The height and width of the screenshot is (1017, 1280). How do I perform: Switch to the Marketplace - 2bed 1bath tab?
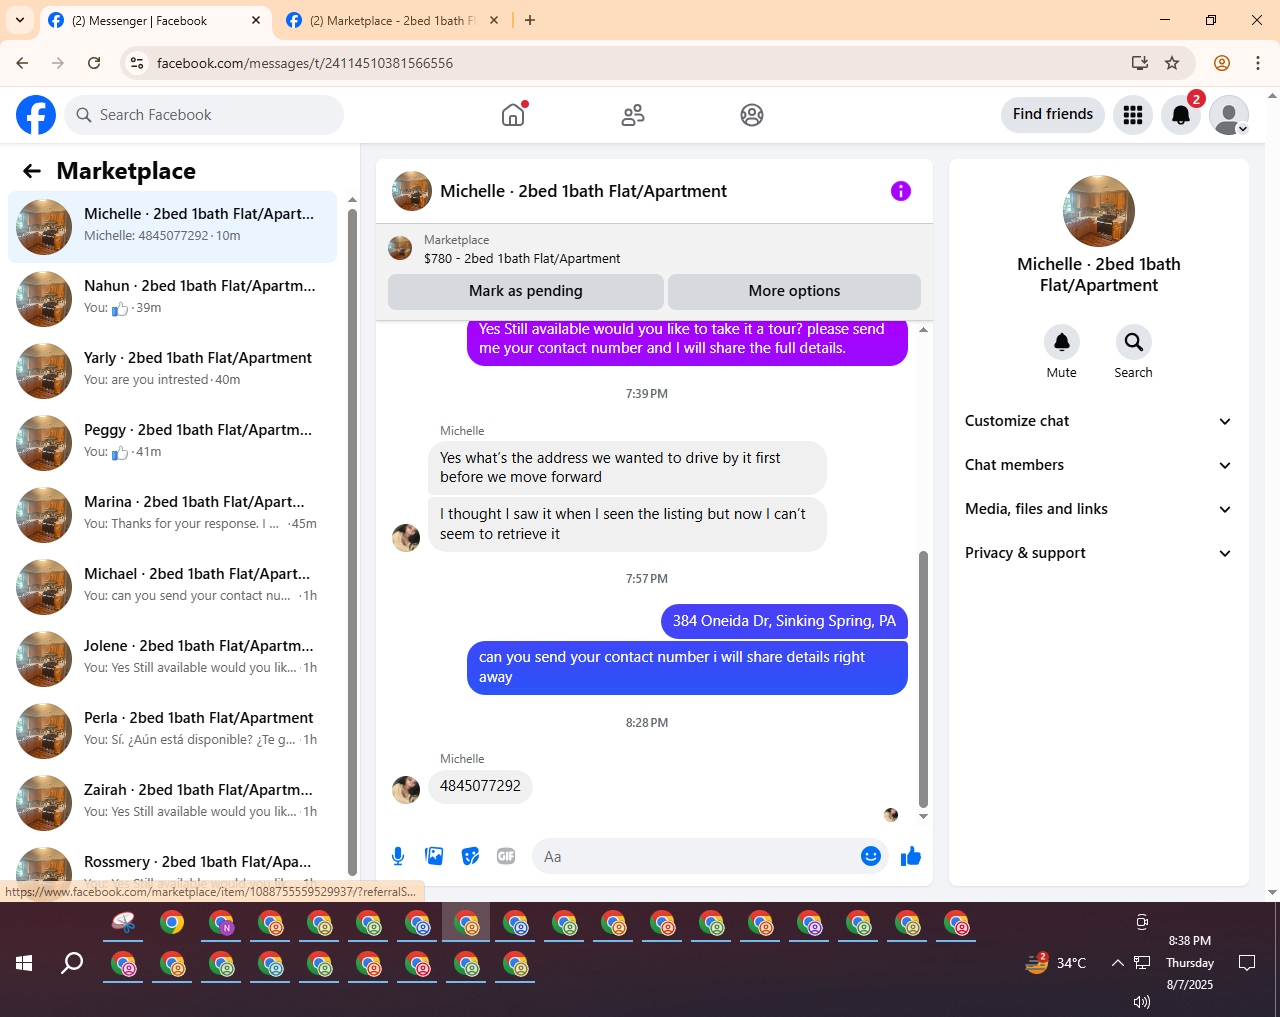click(392, 20)
